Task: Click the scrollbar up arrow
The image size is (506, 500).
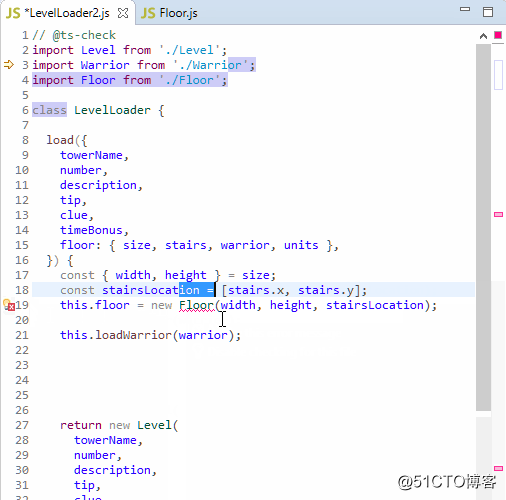Action: coord(483,36)
